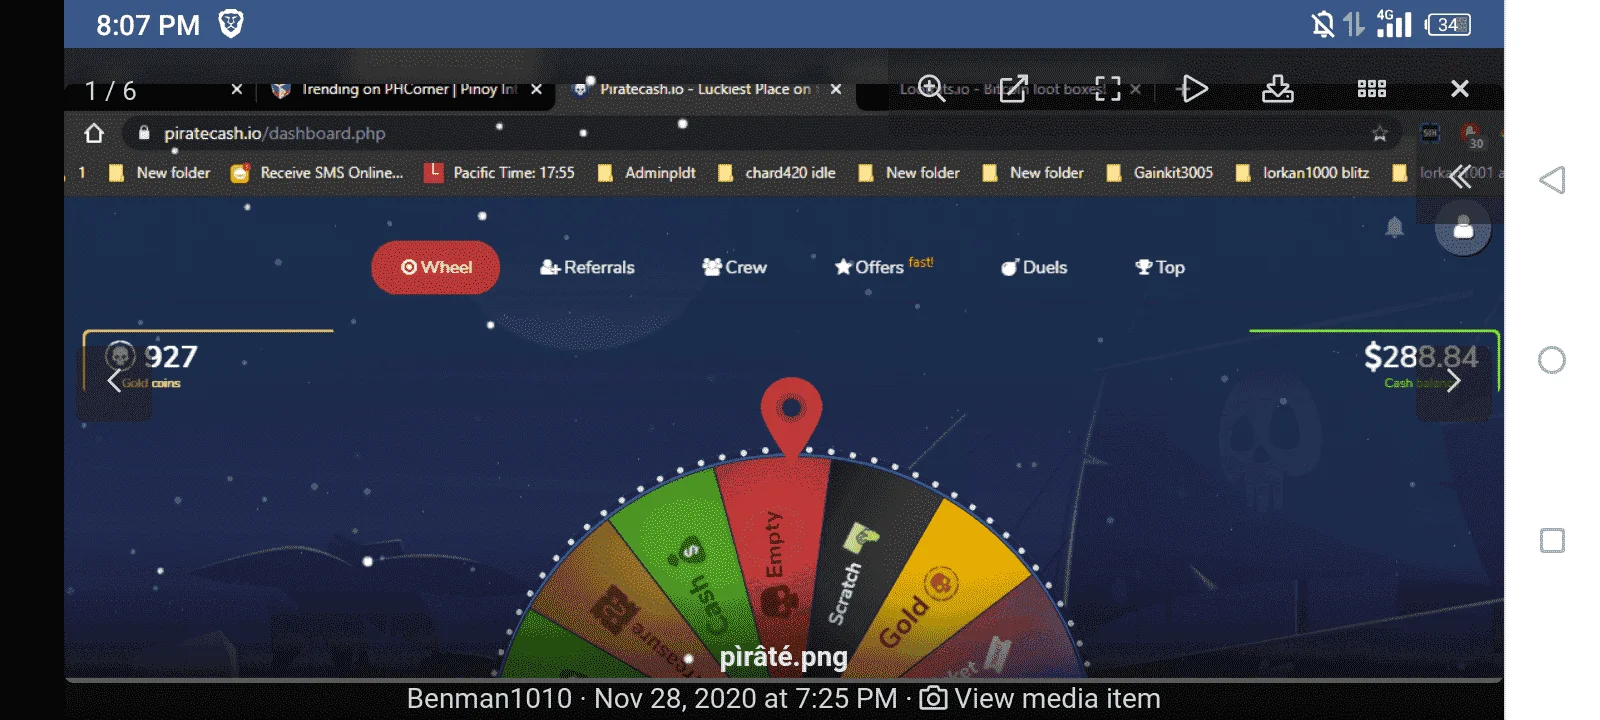Go to previous image arrow
This screenshot has width=1600, height=720.
(114, 381)
